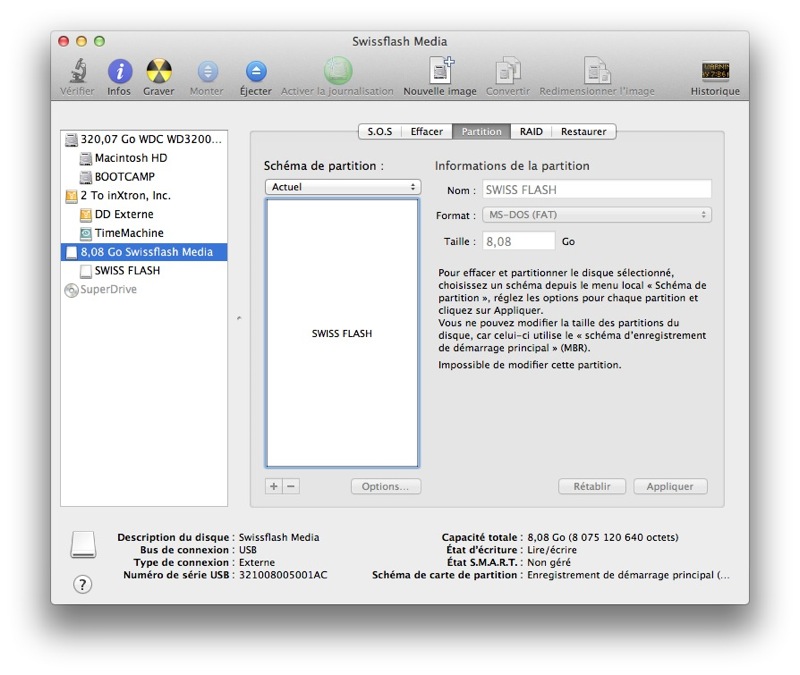Click the Graver burn icon
This screenshot has width=800, height=675.
pos(158,72)
